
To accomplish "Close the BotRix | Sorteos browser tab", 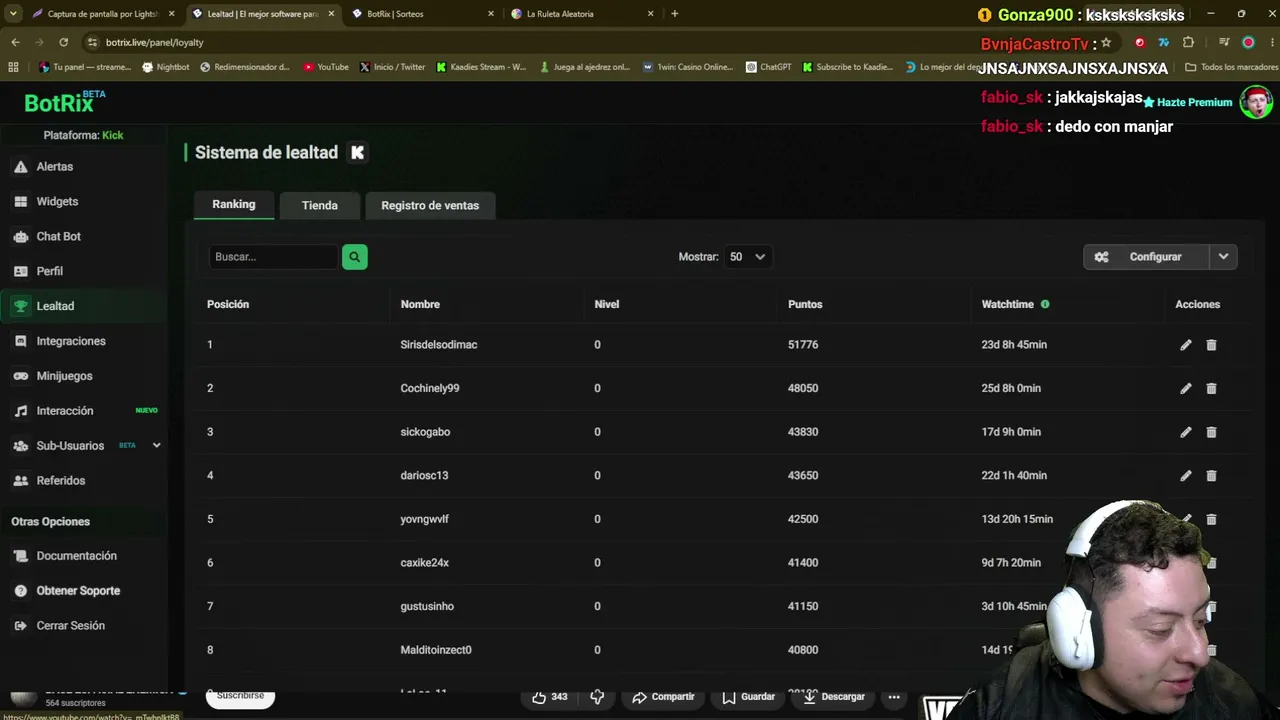I will pyautogui.click(x=491, y=14).
